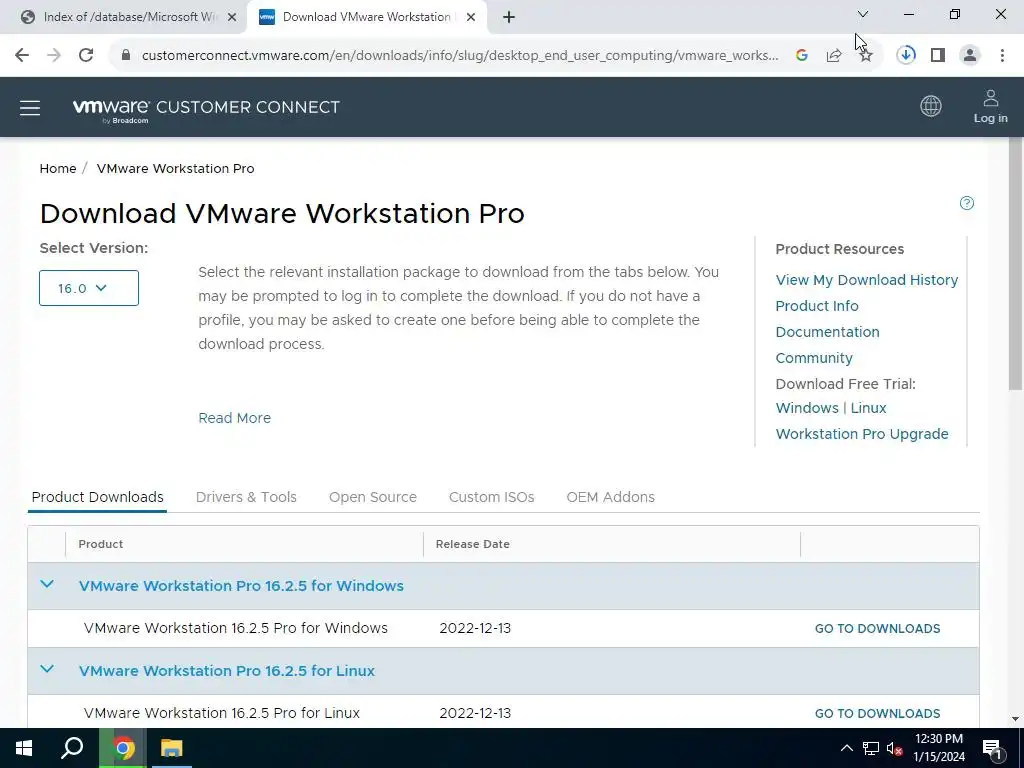This screenshot has width=1024, height=768.
Task: Click the muted volume tray icon
Action: (894, 748)
